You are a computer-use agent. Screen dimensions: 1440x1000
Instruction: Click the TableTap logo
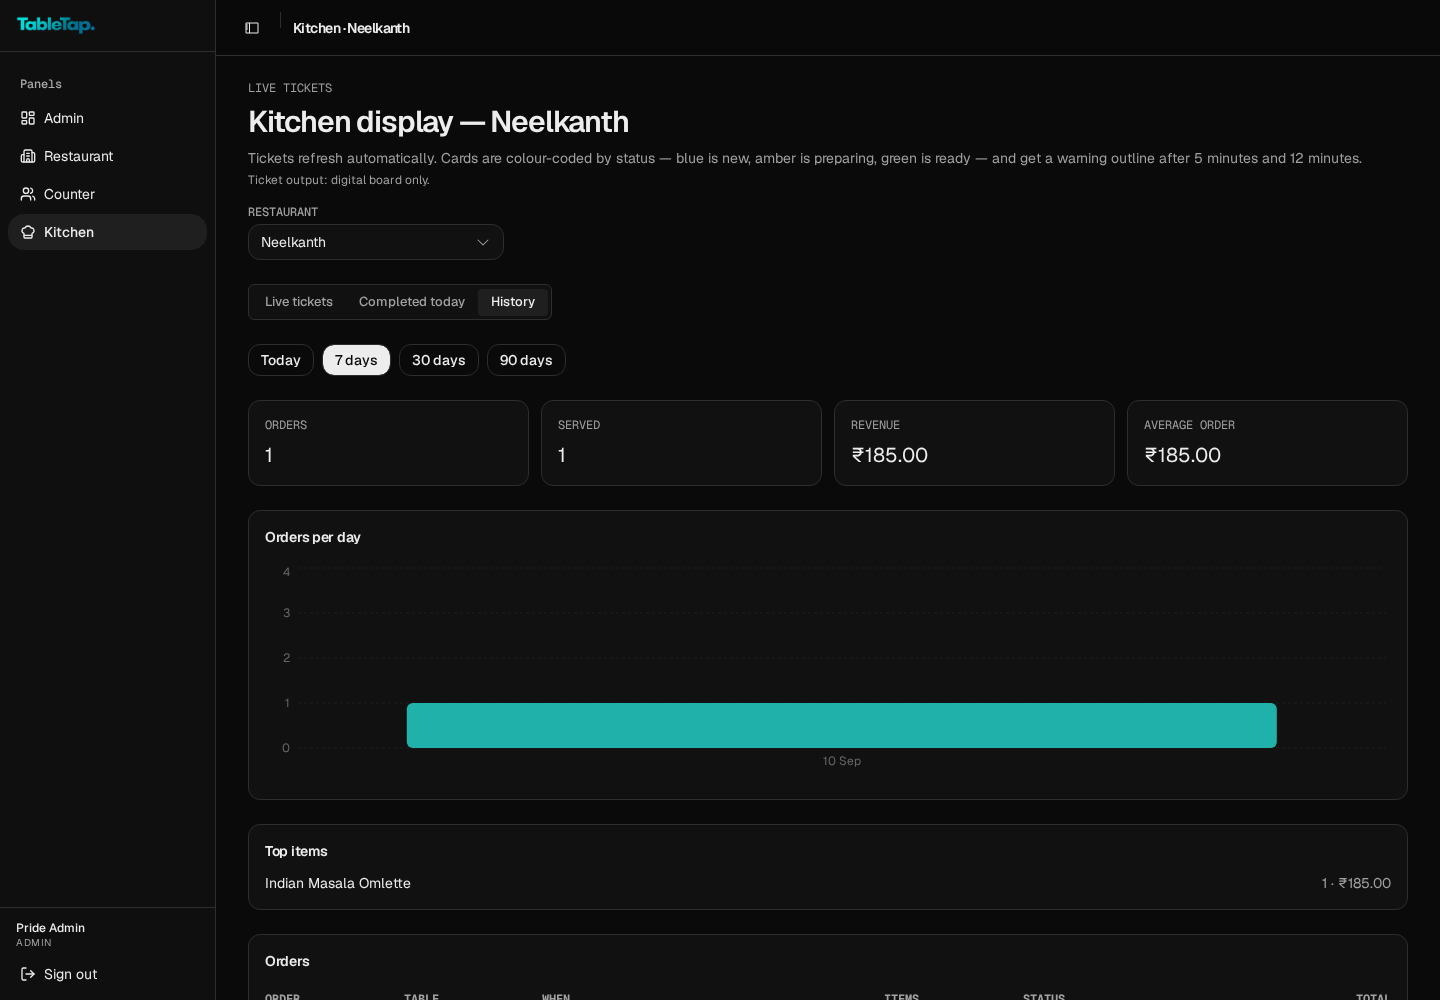[56, 25]
